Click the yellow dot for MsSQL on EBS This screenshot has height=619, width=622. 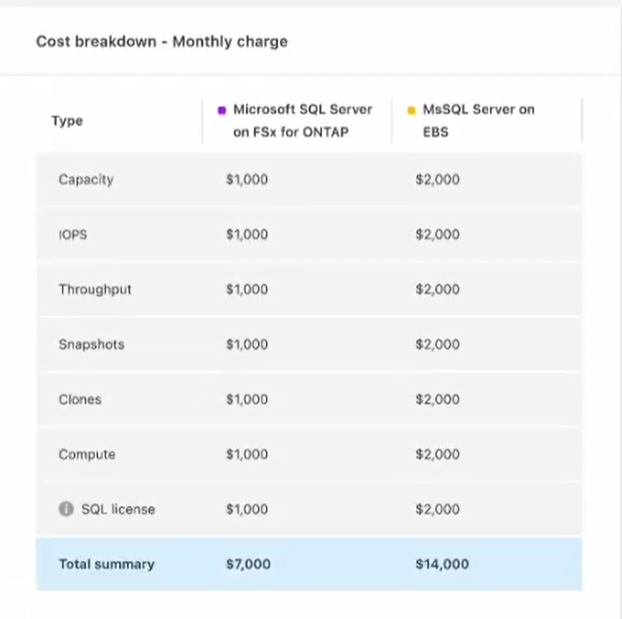411,110
